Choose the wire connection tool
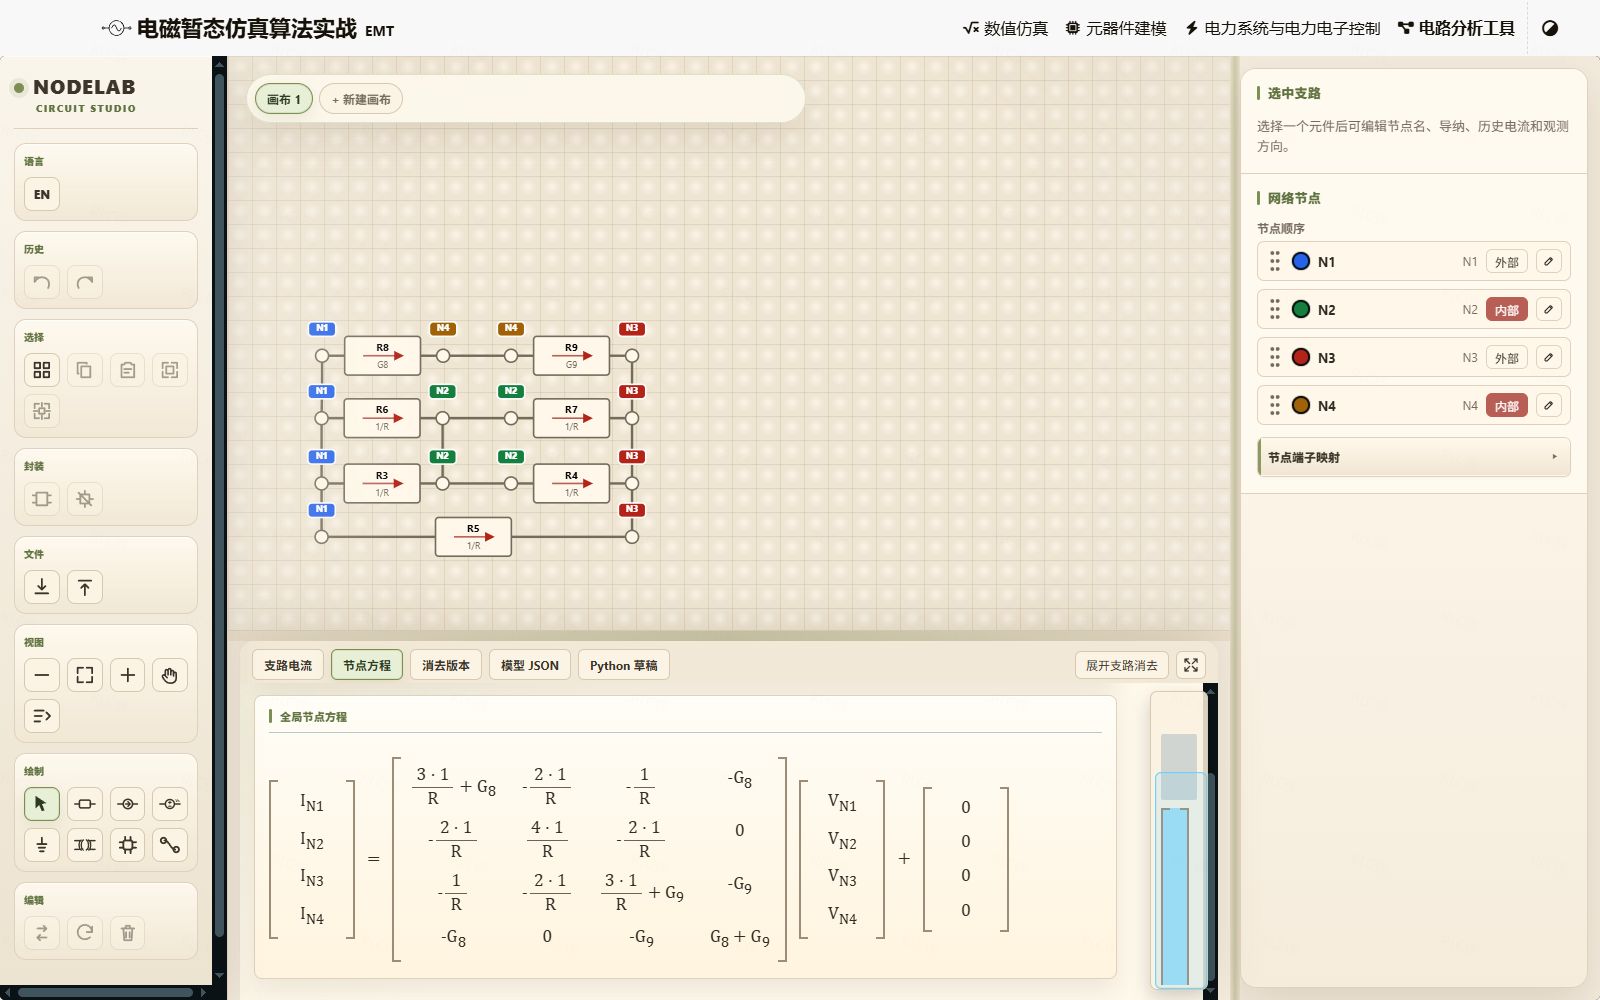This screenshot has width=1600, height=1000. 170,846
